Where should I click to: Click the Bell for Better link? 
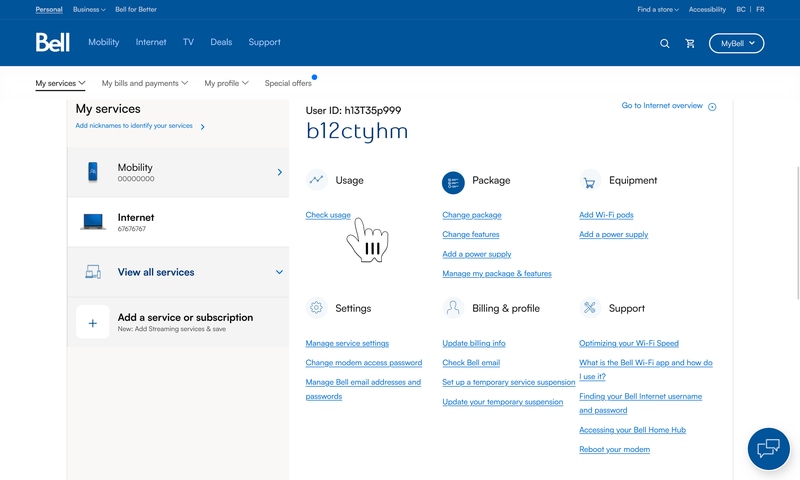tap(136, 9)
